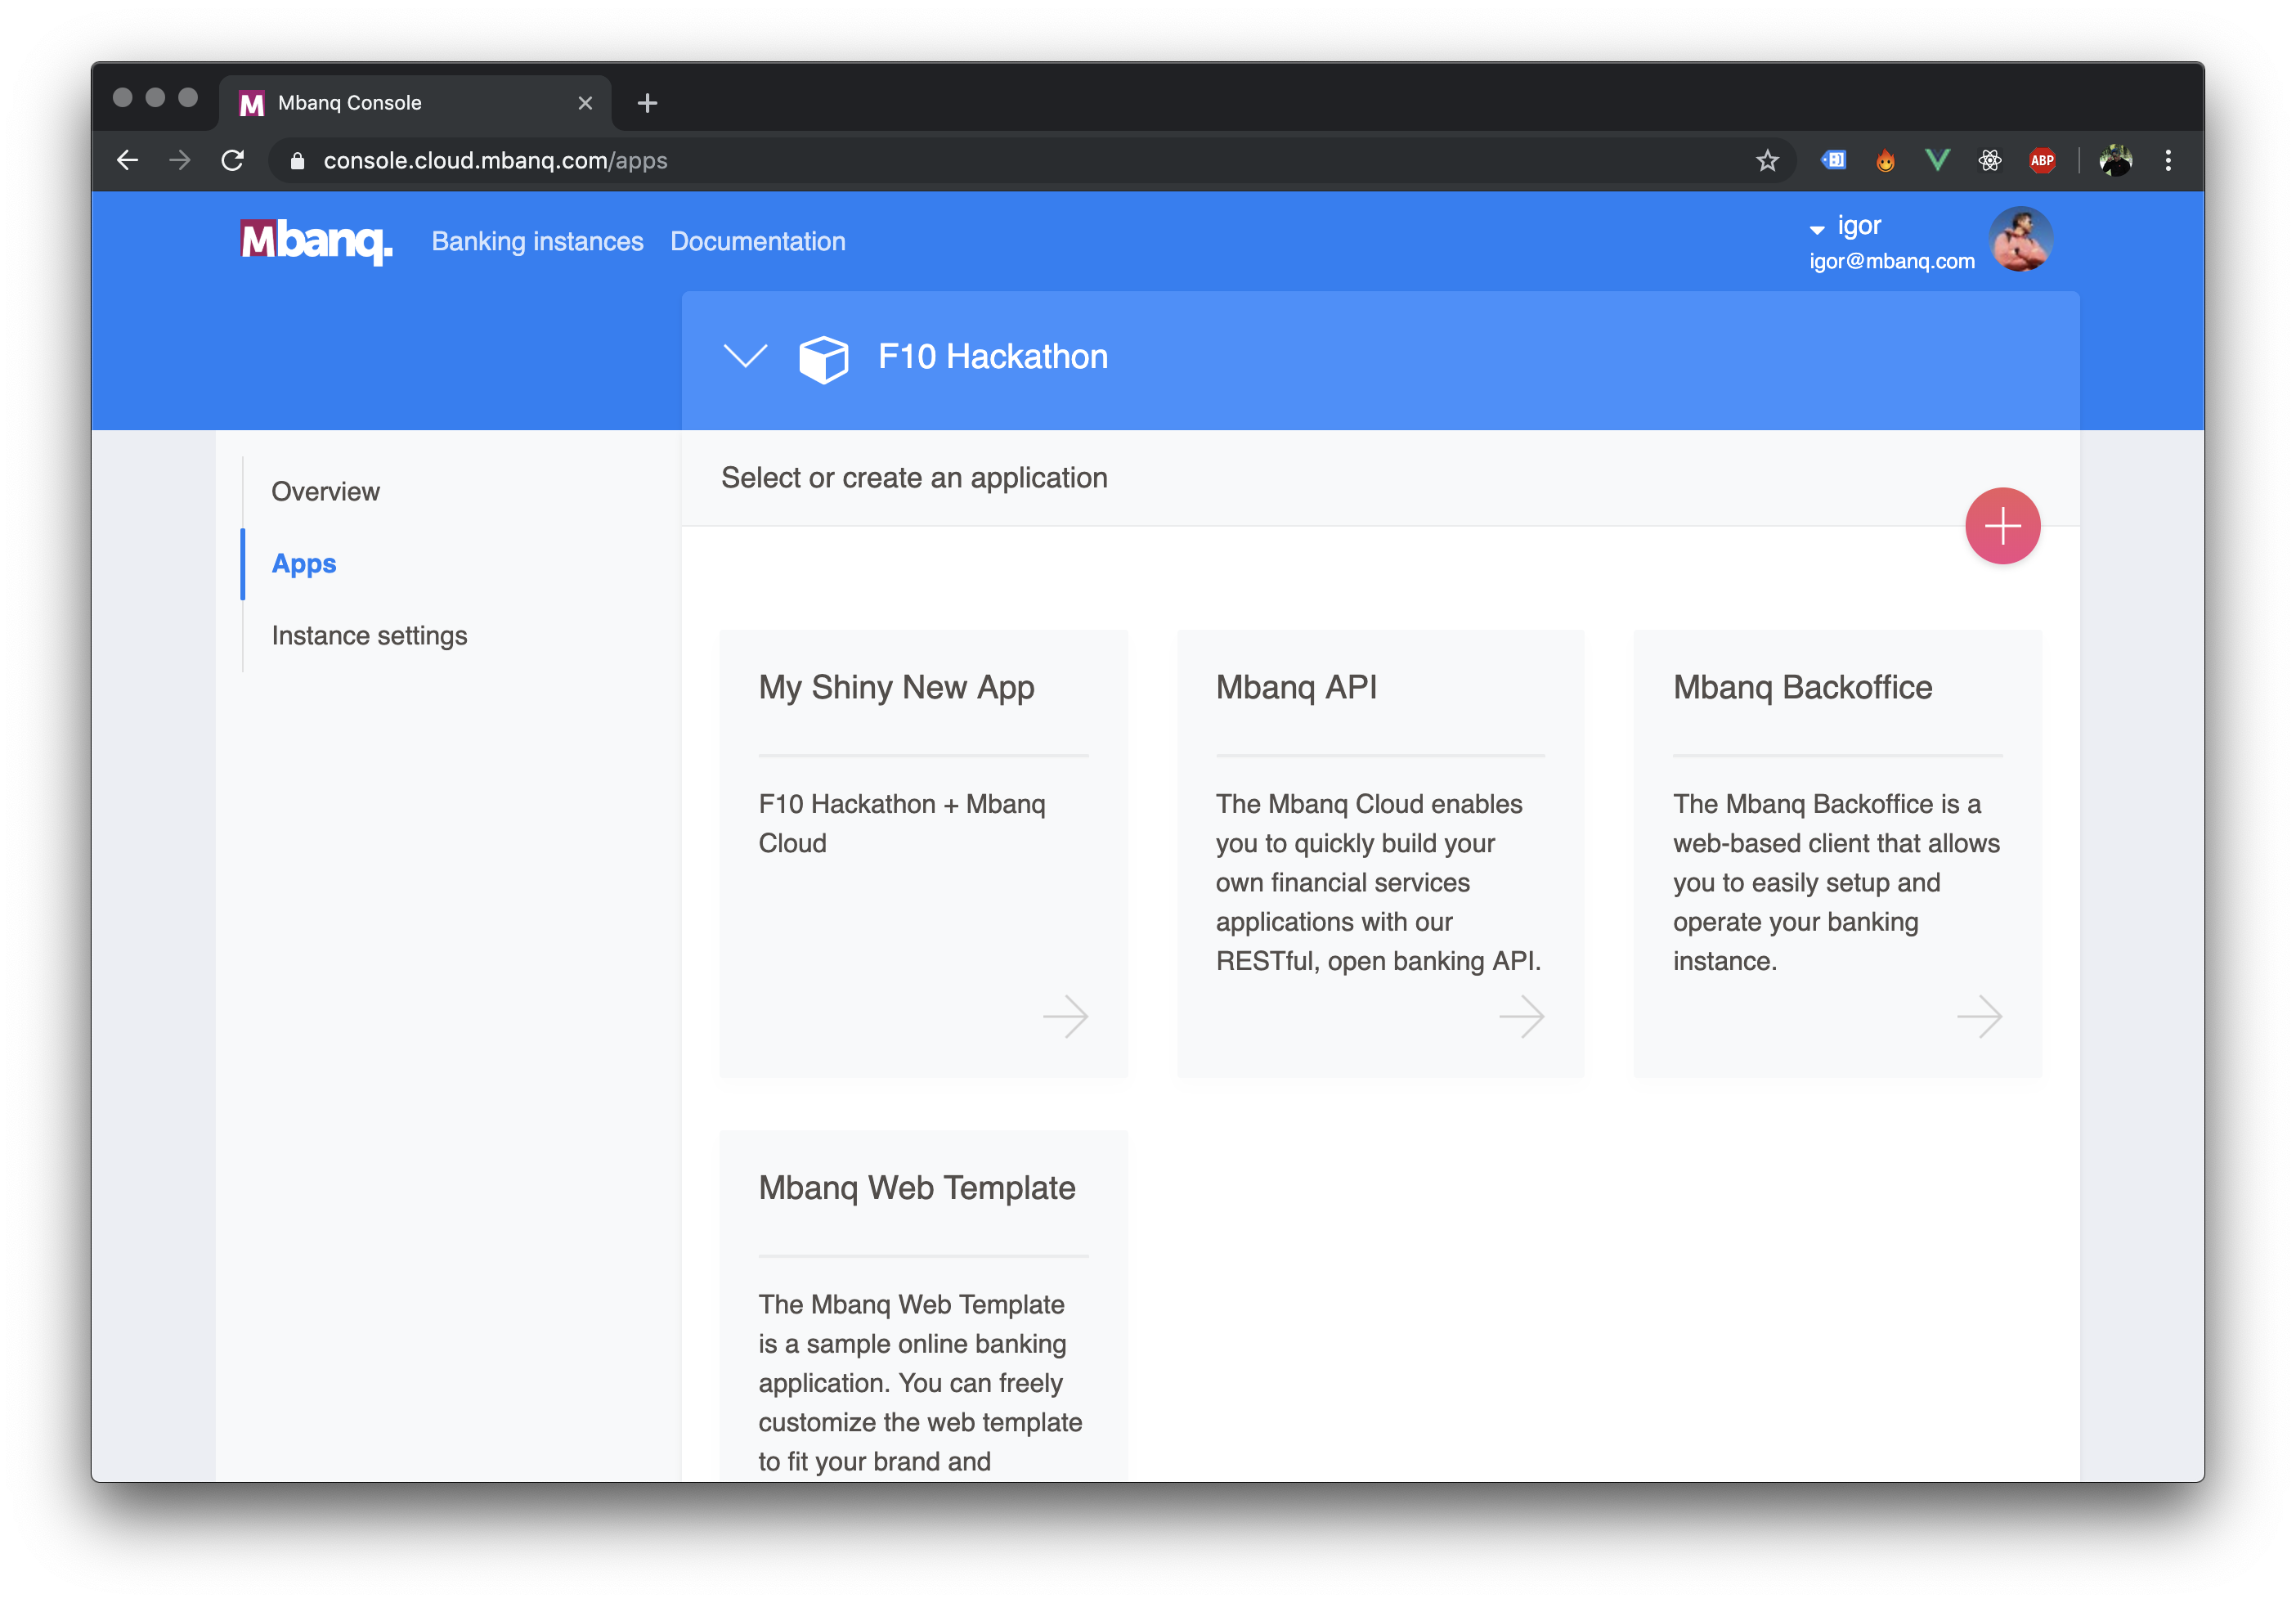The image size is (2296, 1603).
Task: Click arrow on Mbanq API card
Action: tap(1521, 1016)
